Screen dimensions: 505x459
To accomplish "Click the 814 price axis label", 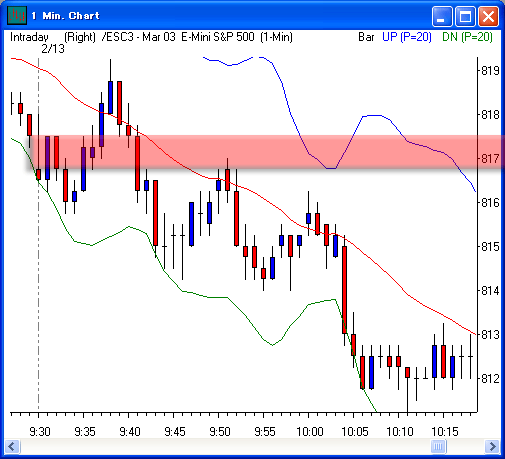I will 491,291.
